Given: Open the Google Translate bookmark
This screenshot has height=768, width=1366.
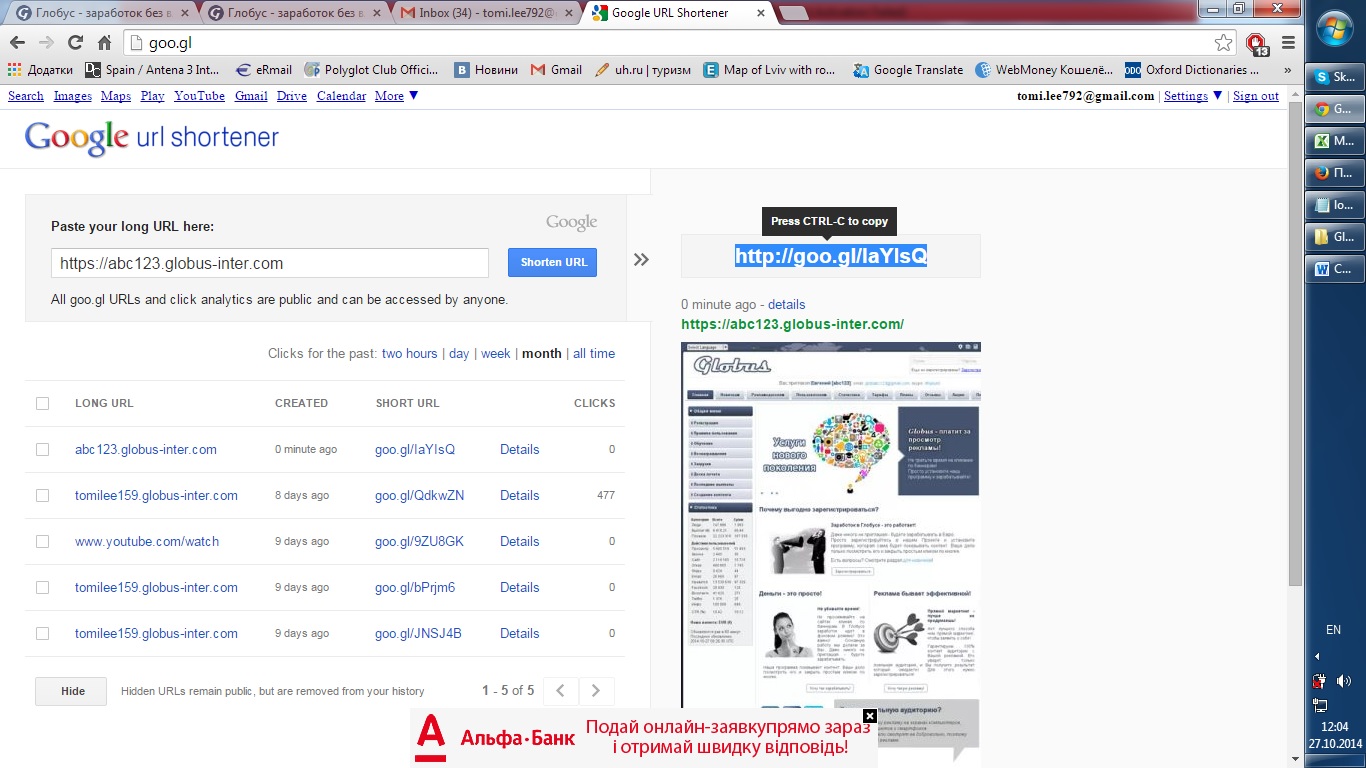Looking at the screenshot, I should coord(908,70).
